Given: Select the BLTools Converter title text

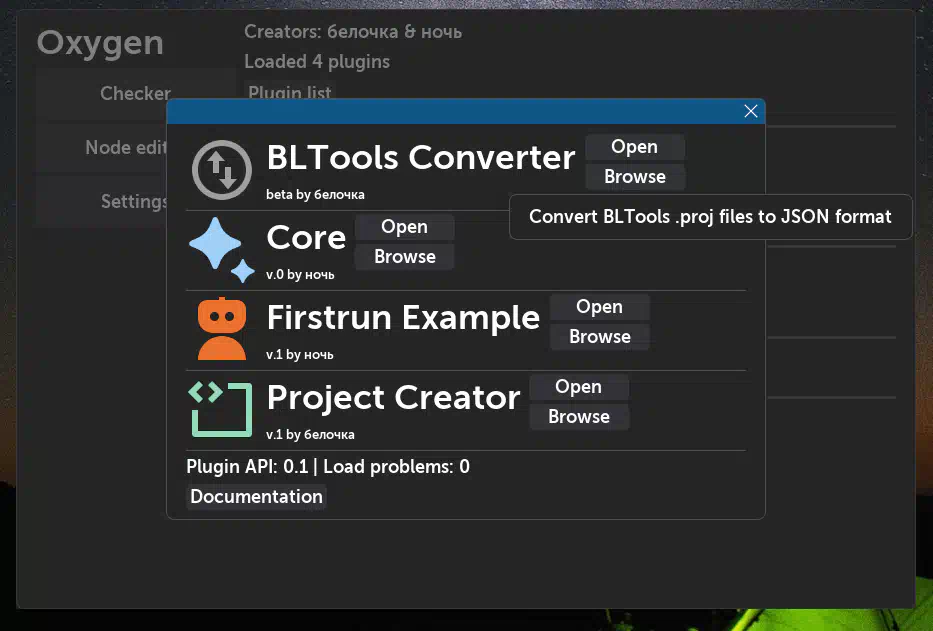Looking at the screenshot, I should coord(421,158).
